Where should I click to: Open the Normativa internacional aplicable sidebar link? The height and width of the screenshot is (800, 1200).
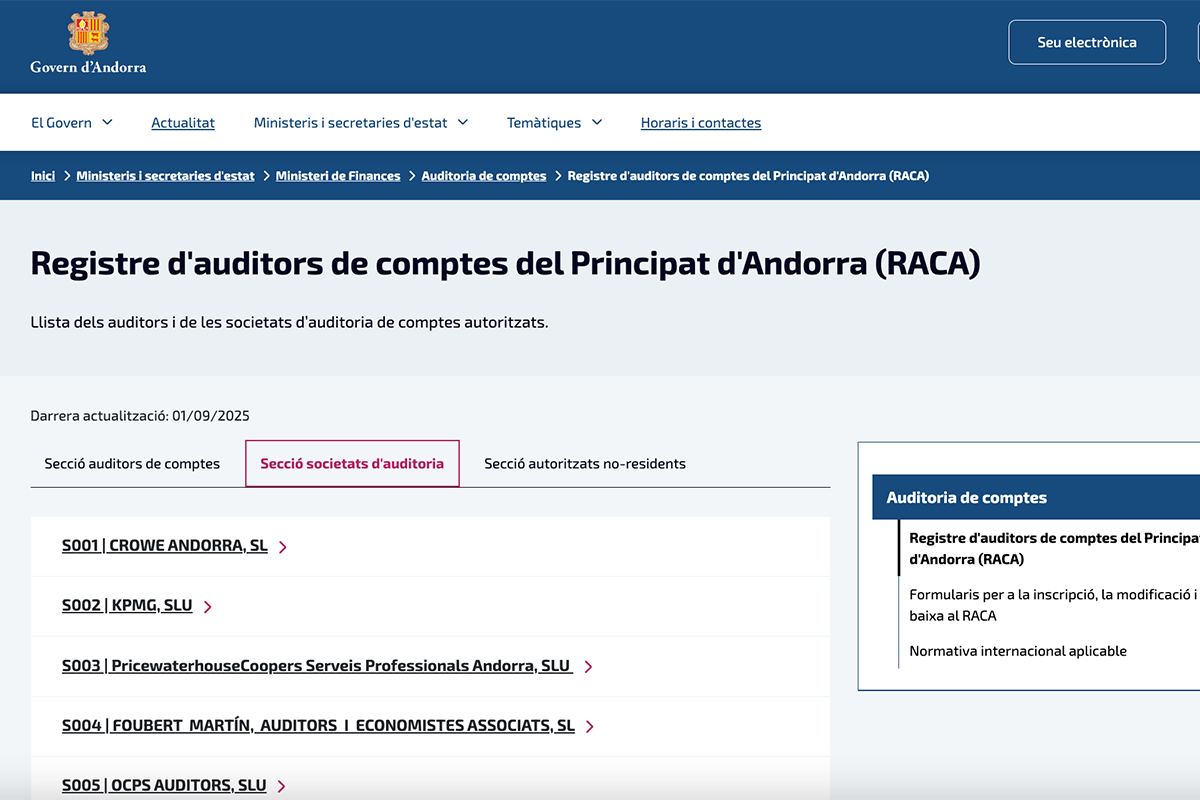(x=1018, y=650)
